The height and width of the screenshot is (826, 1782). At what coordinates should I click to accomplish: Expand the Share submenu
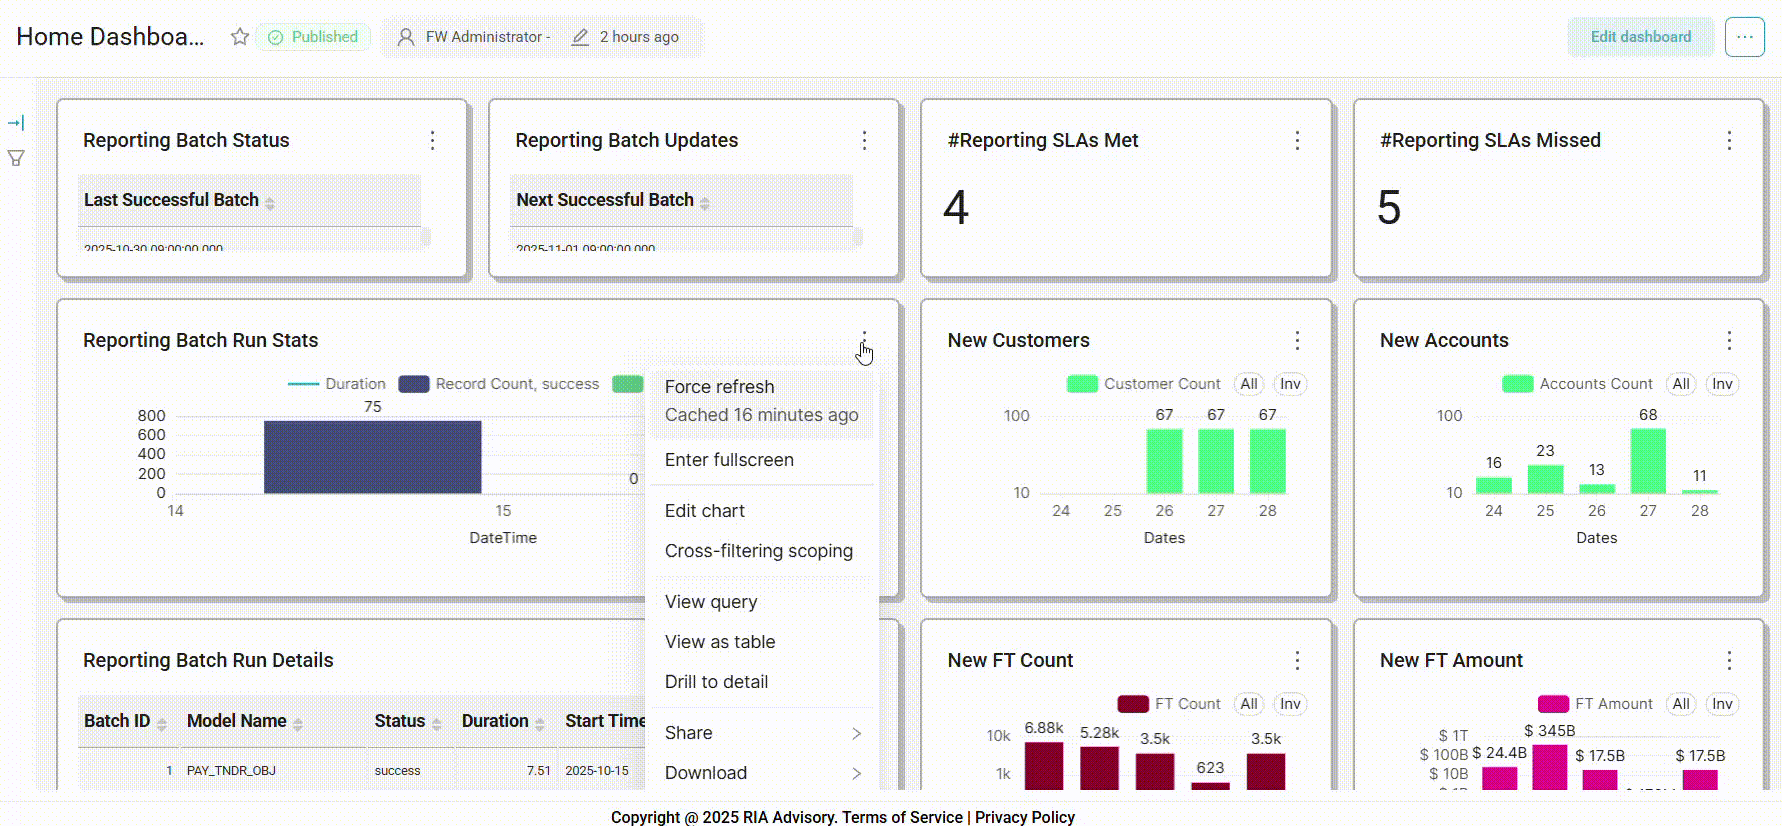tap(762, 733)
